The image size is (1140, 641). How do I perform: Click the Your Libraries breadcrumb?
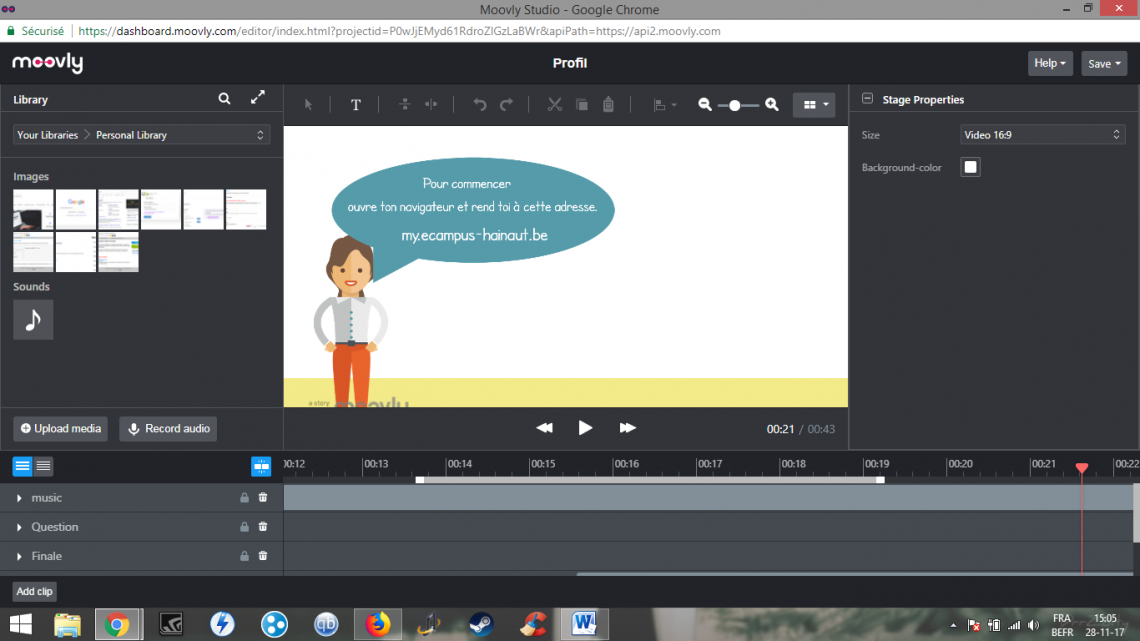point(47,135)
